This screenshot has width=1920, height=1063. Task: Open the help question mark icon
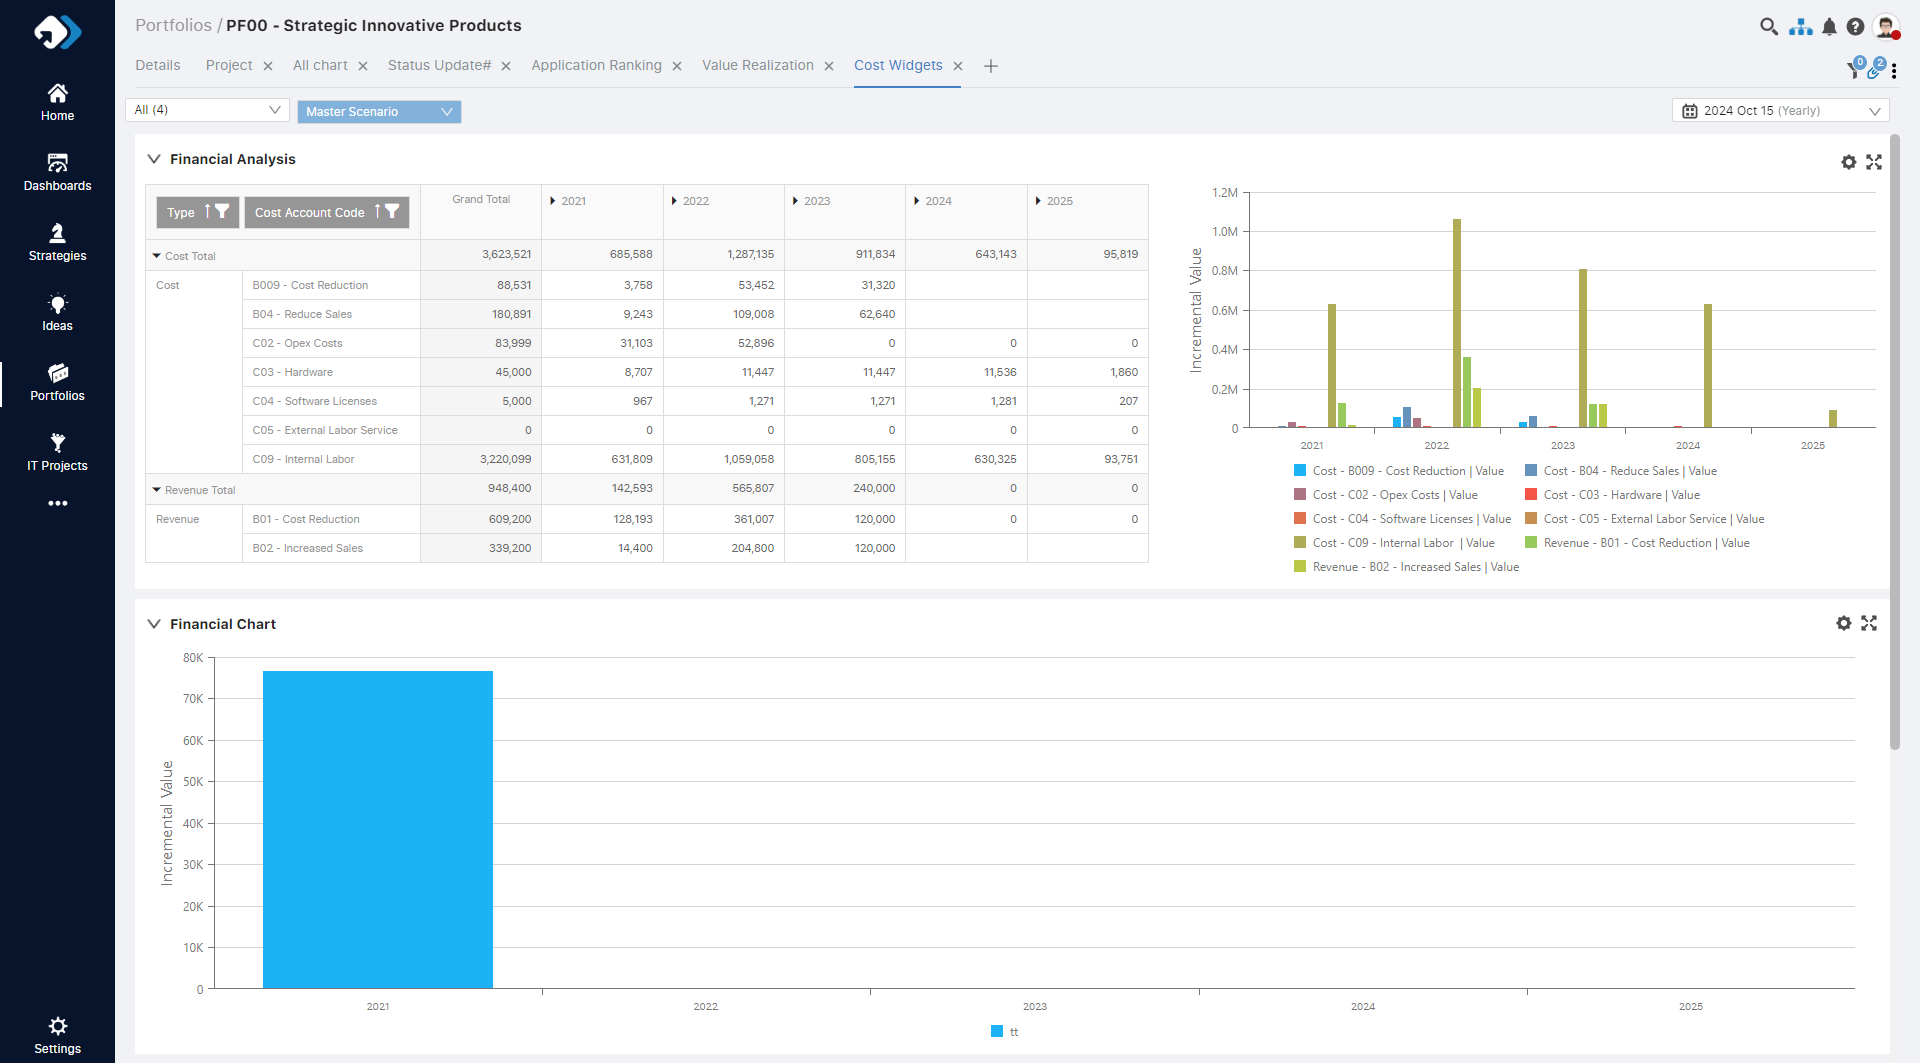point(1855,27)
